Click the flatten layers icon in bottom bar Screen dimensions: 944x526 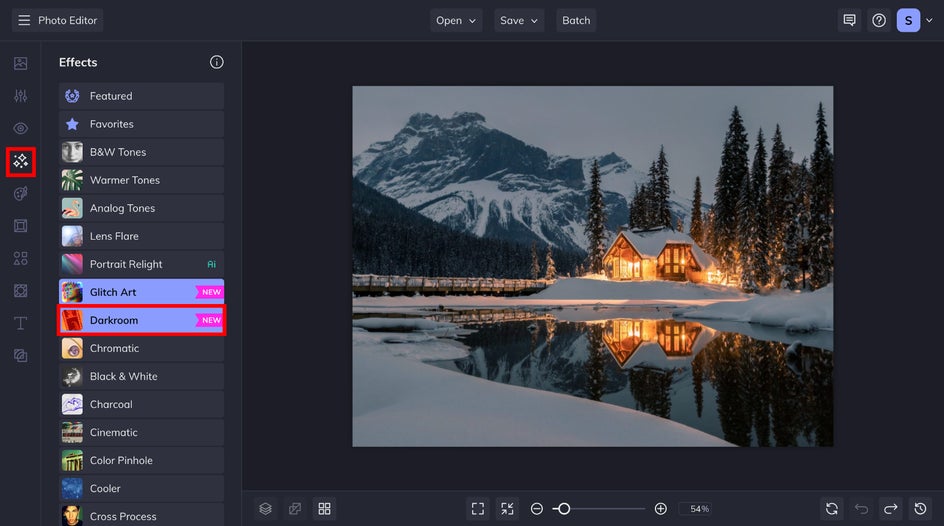295,509
